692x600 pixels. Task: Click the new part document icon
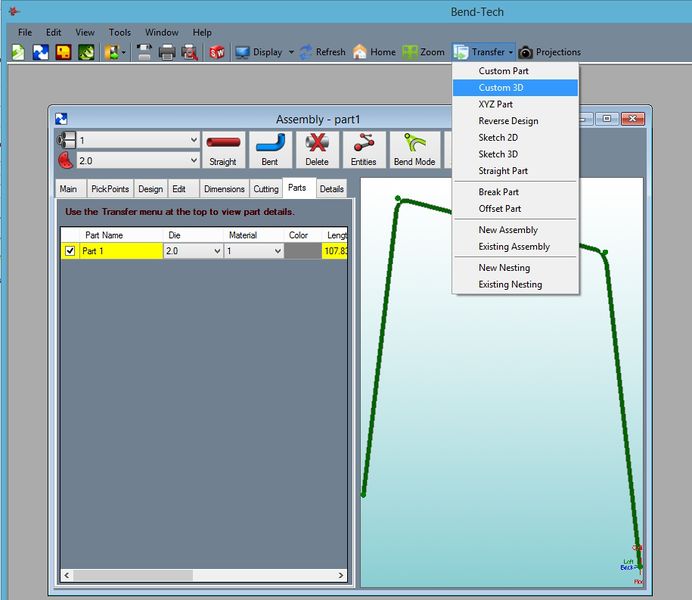18,52
